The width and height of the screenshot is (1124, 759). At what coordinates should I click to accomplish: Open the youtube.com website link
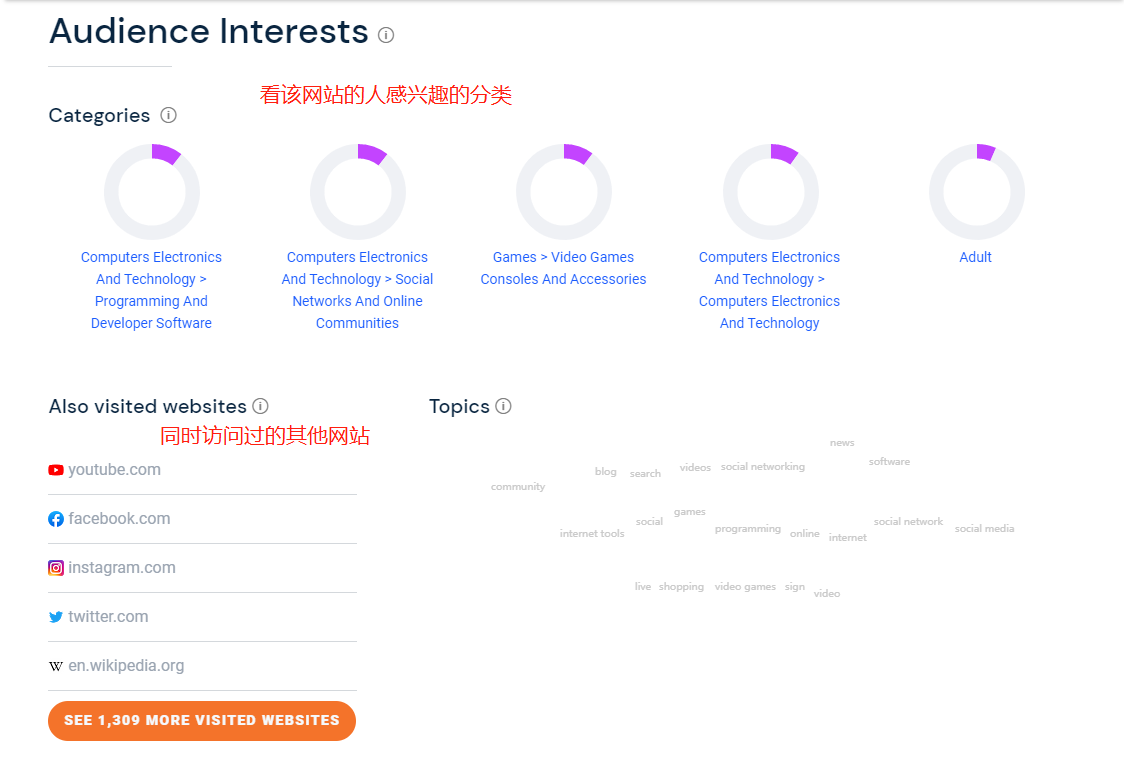pyautogui.click(x=114, y=470)
